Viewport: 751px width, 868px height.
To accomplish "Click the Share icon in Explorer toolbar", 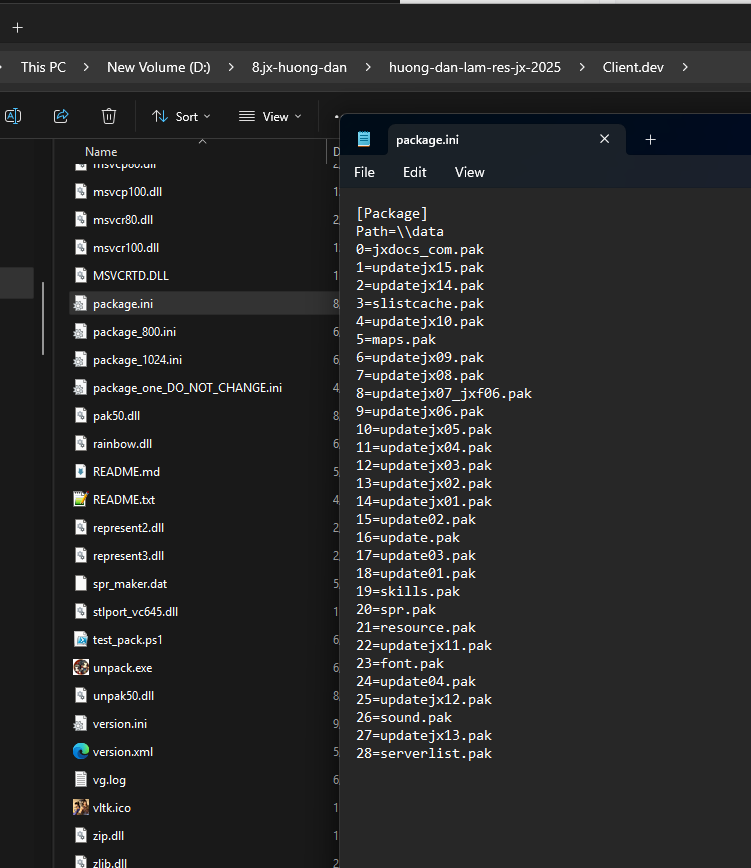I will 61,116.
